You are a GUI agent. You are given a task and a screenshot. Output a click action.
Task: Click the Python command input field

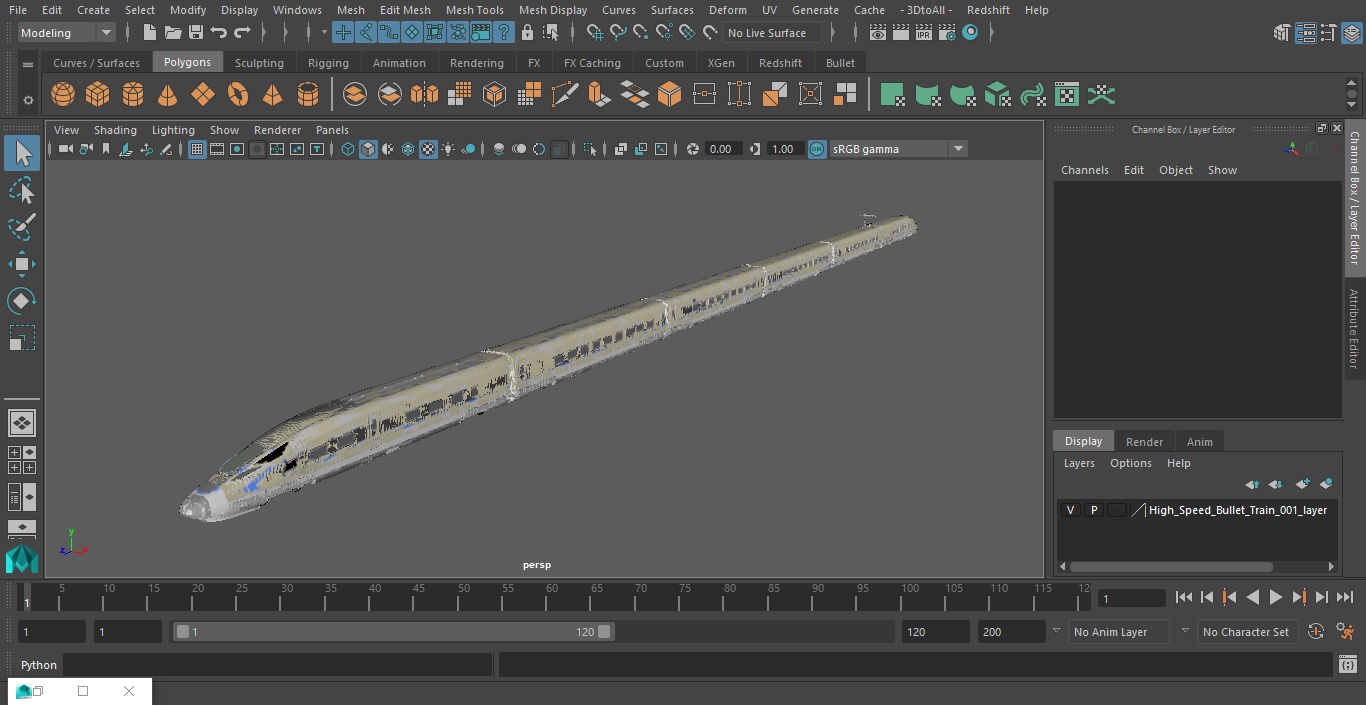[x=278, y=665]
